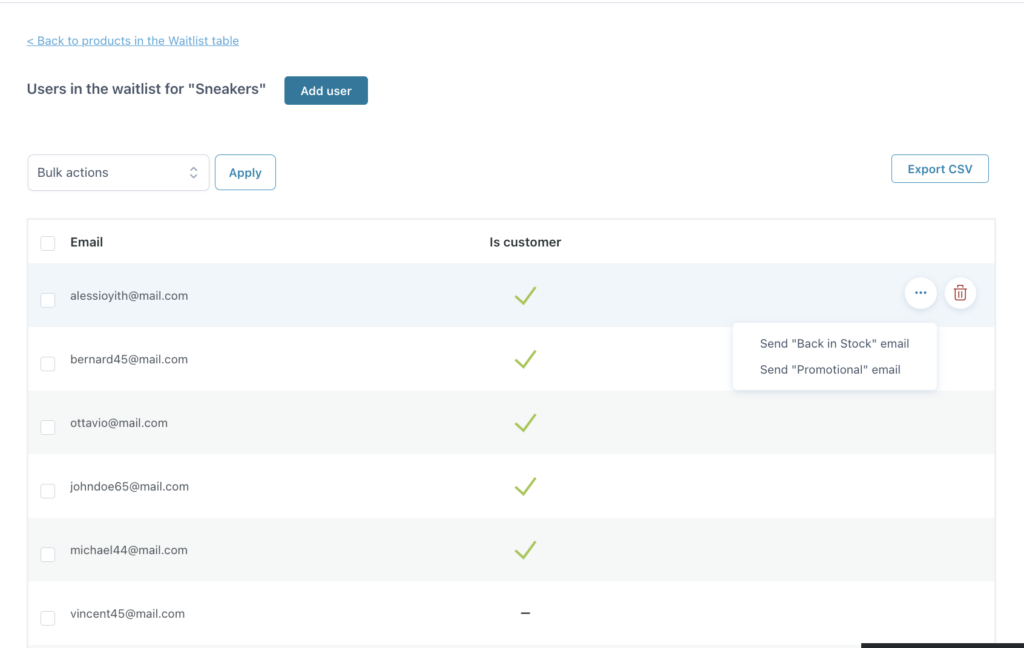The height and width of the screenshot is (648, 1024).
Task: Click Apply next to Bulk actions
Action: pyautogui.click(x=245, y=172)
